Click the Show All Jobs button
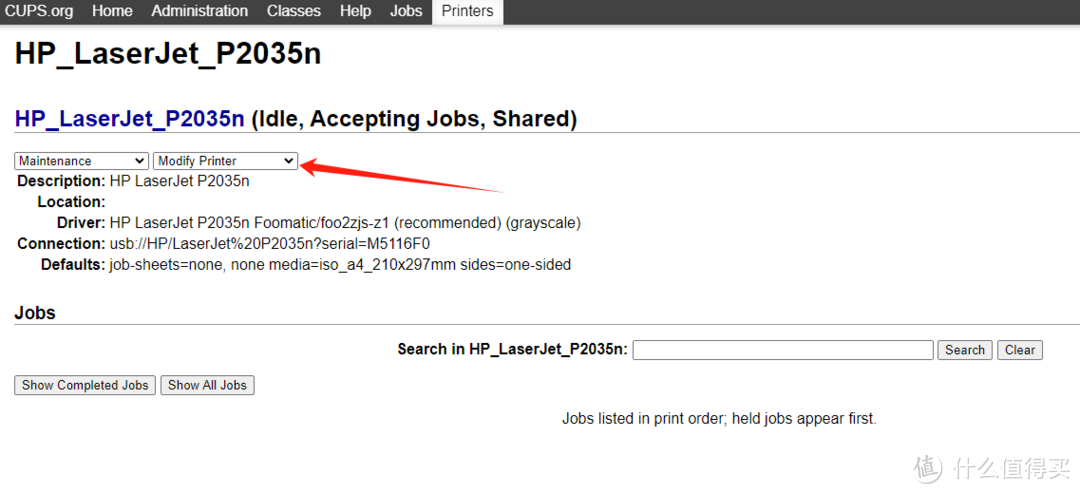 point(207,385)
